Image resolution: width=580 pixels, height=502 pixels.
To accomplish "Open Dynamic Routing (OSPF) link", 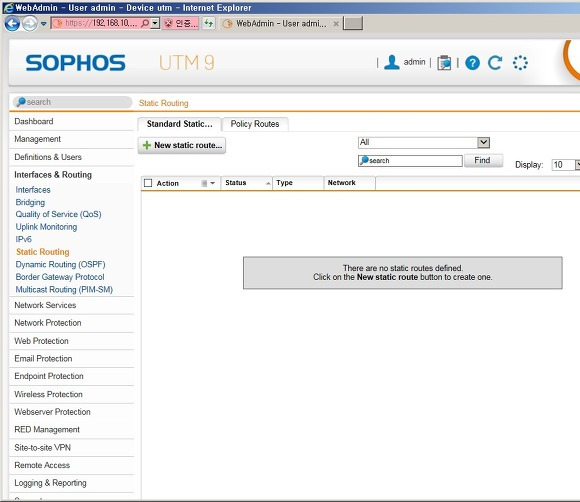I will coord(60,265).
